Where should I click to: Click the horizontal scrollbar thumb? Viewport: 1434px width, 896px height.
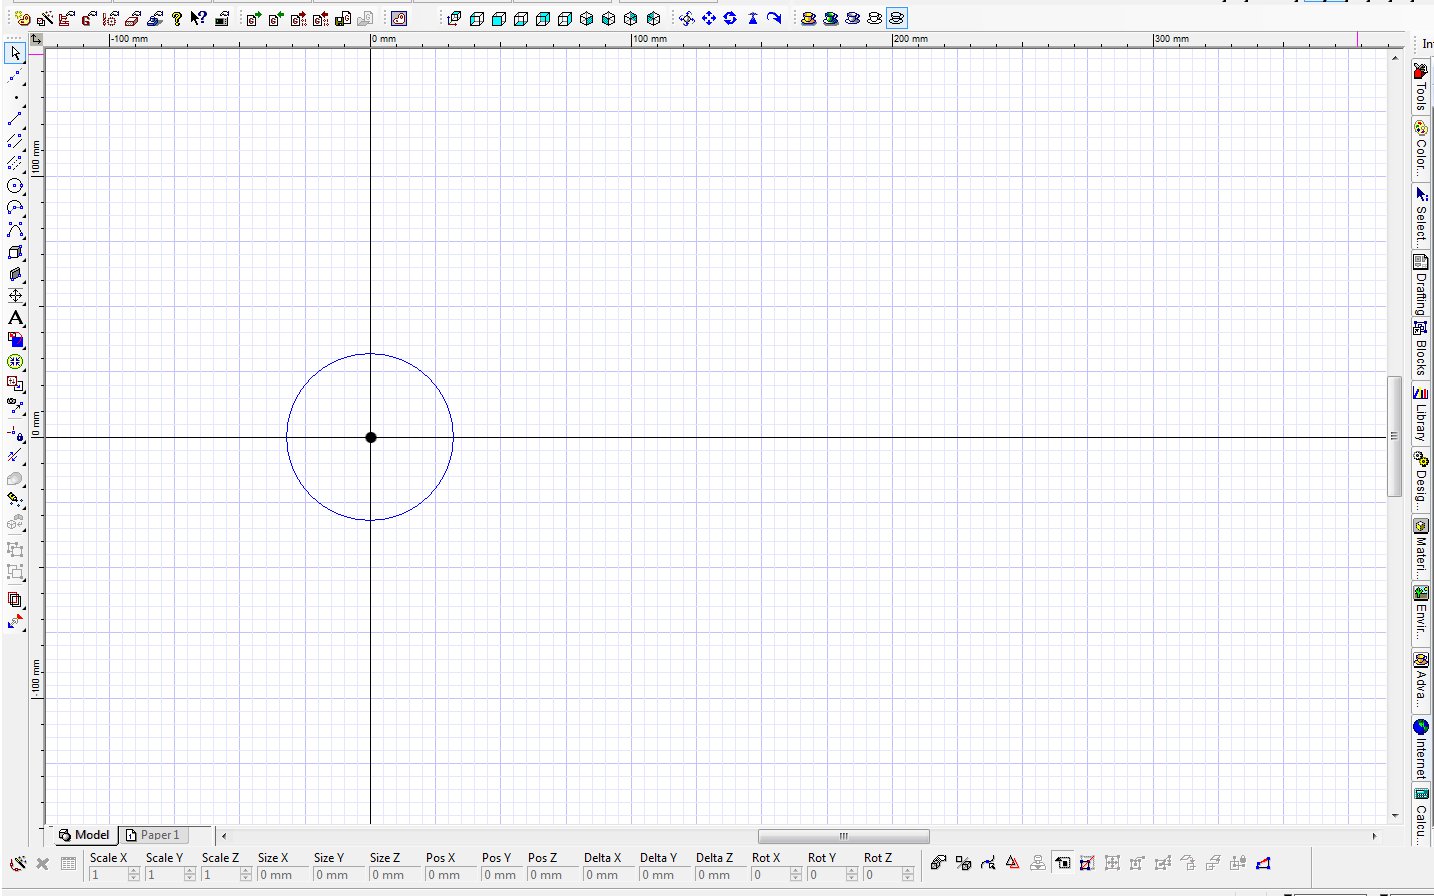click(843, 836)
